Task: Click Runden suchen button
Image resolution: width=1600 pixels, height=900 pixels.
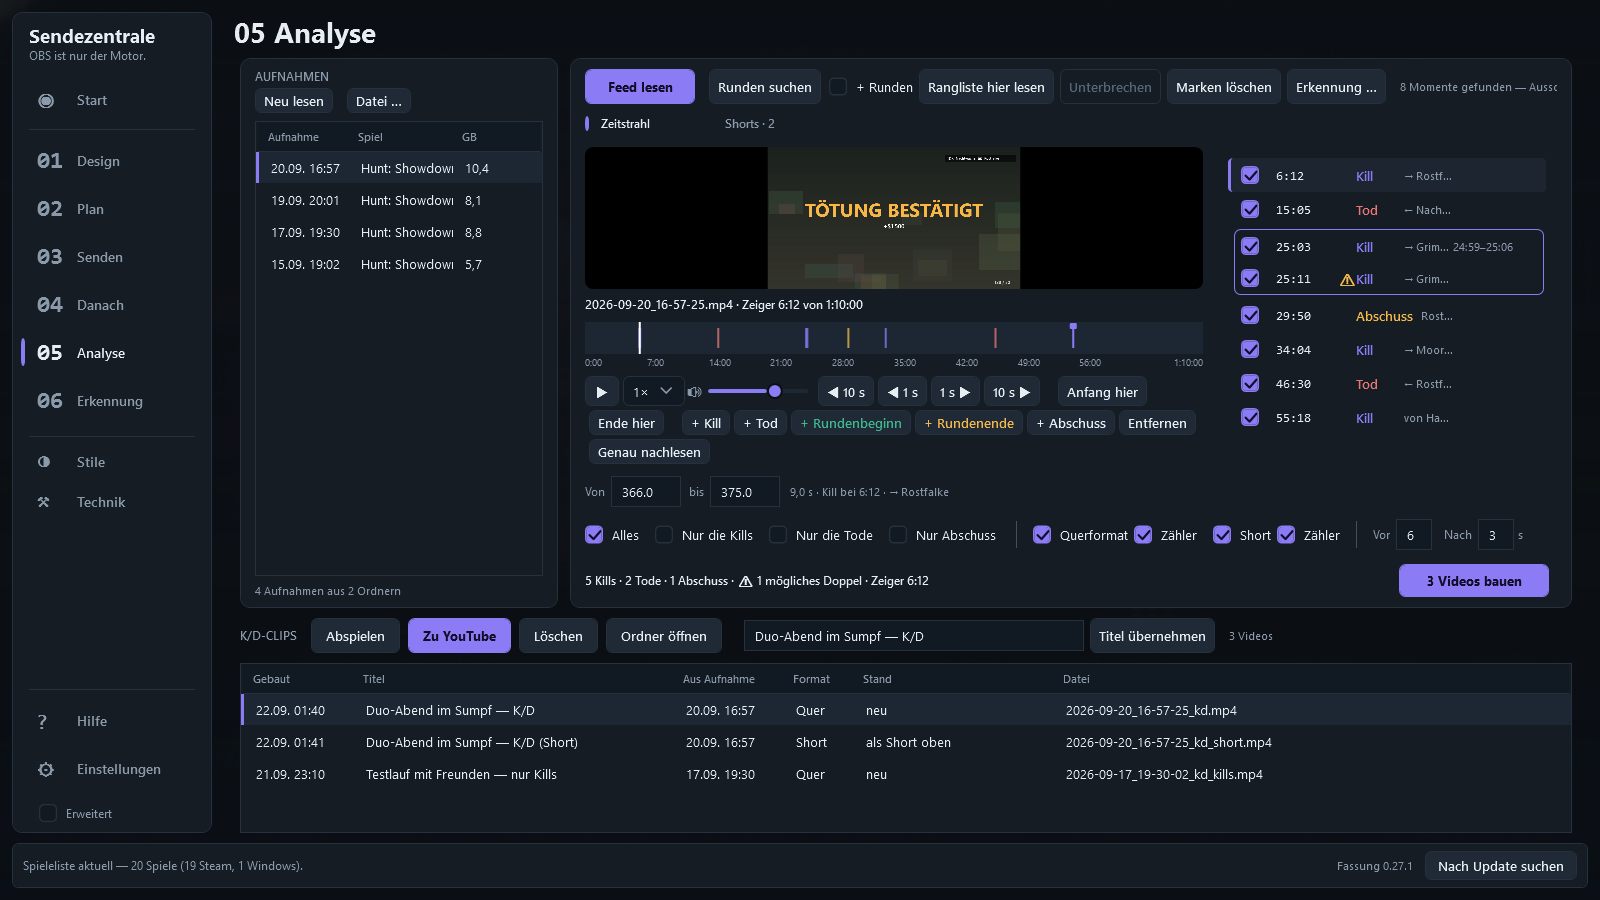Action: point(765,87)
